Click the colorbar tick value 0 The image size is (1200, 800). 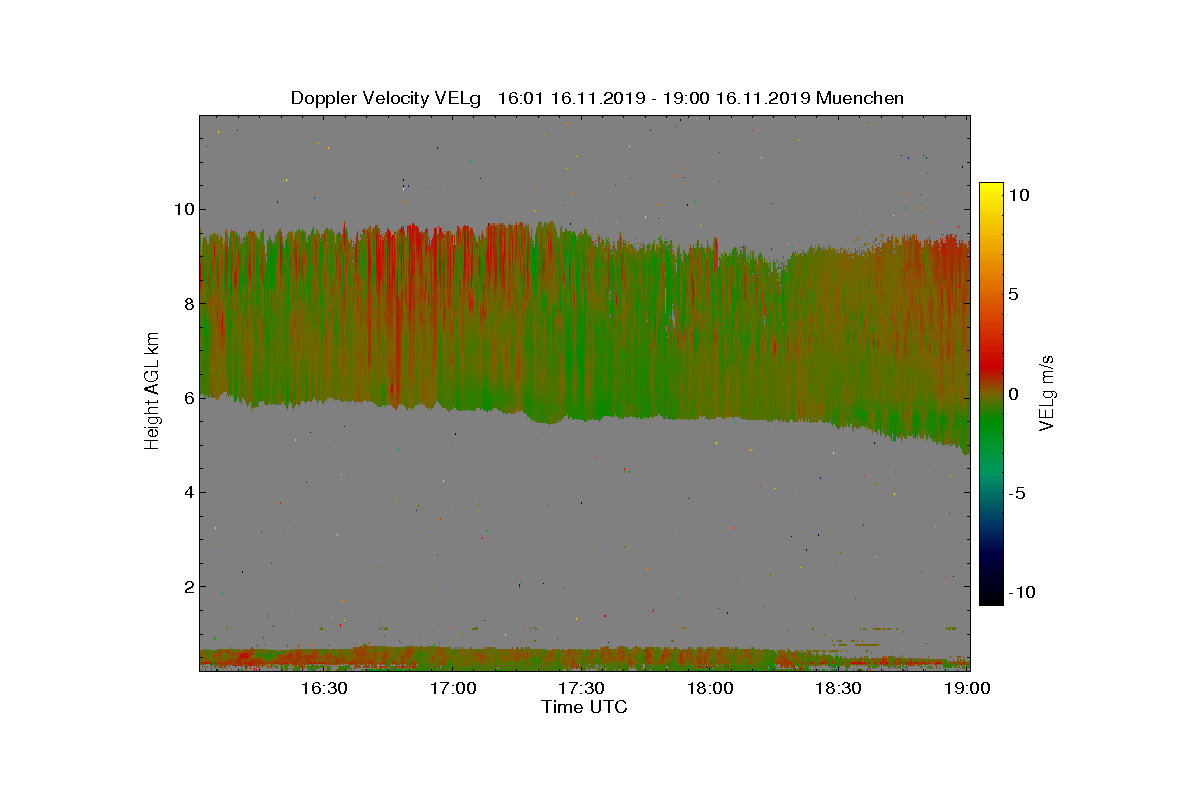pos(1013,394)
